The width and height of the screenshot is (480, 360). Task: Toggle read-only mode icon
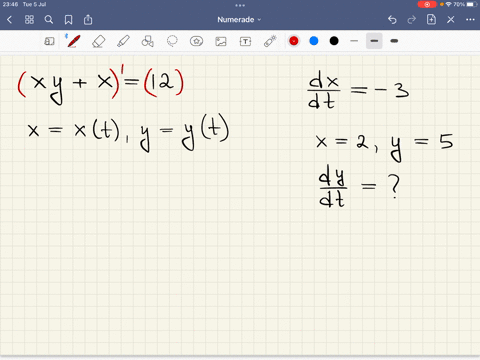(49, 41)
